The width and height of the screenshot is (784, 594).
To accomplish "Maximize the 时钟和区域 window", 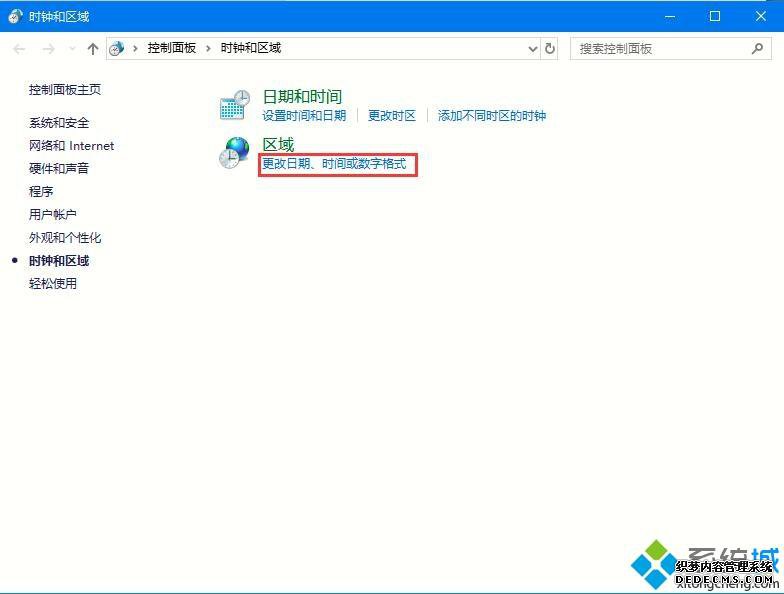I will point(715,16).
